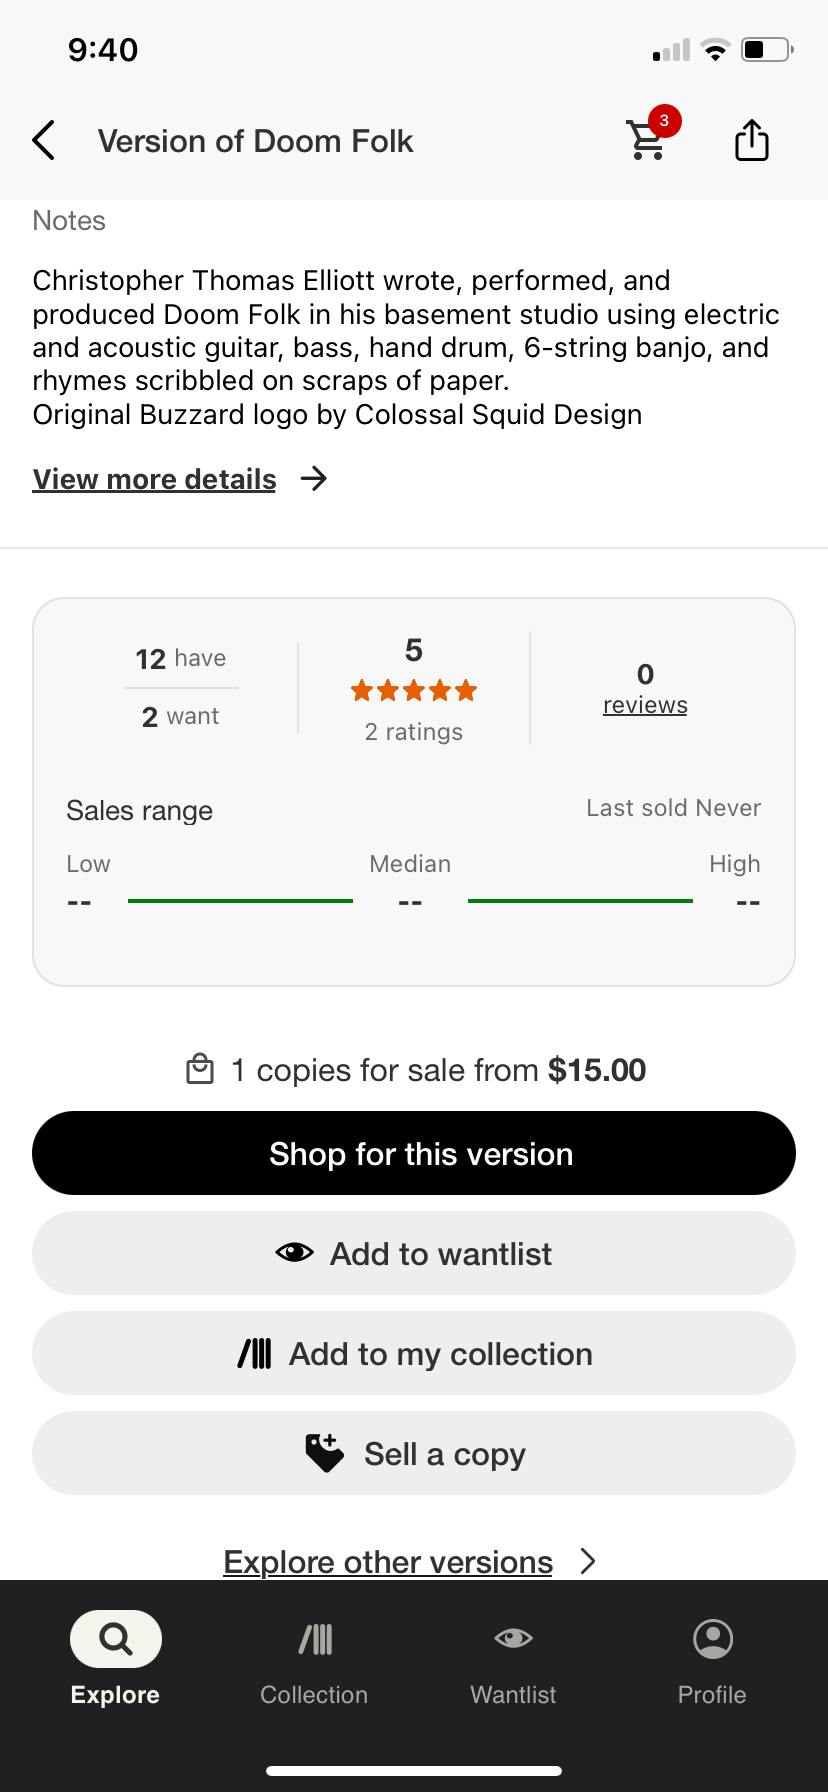This screenshot has width=828, height=1792.
Task: Go to the Profile tab
Action: pyautogui.click(x=712, y=1656)
